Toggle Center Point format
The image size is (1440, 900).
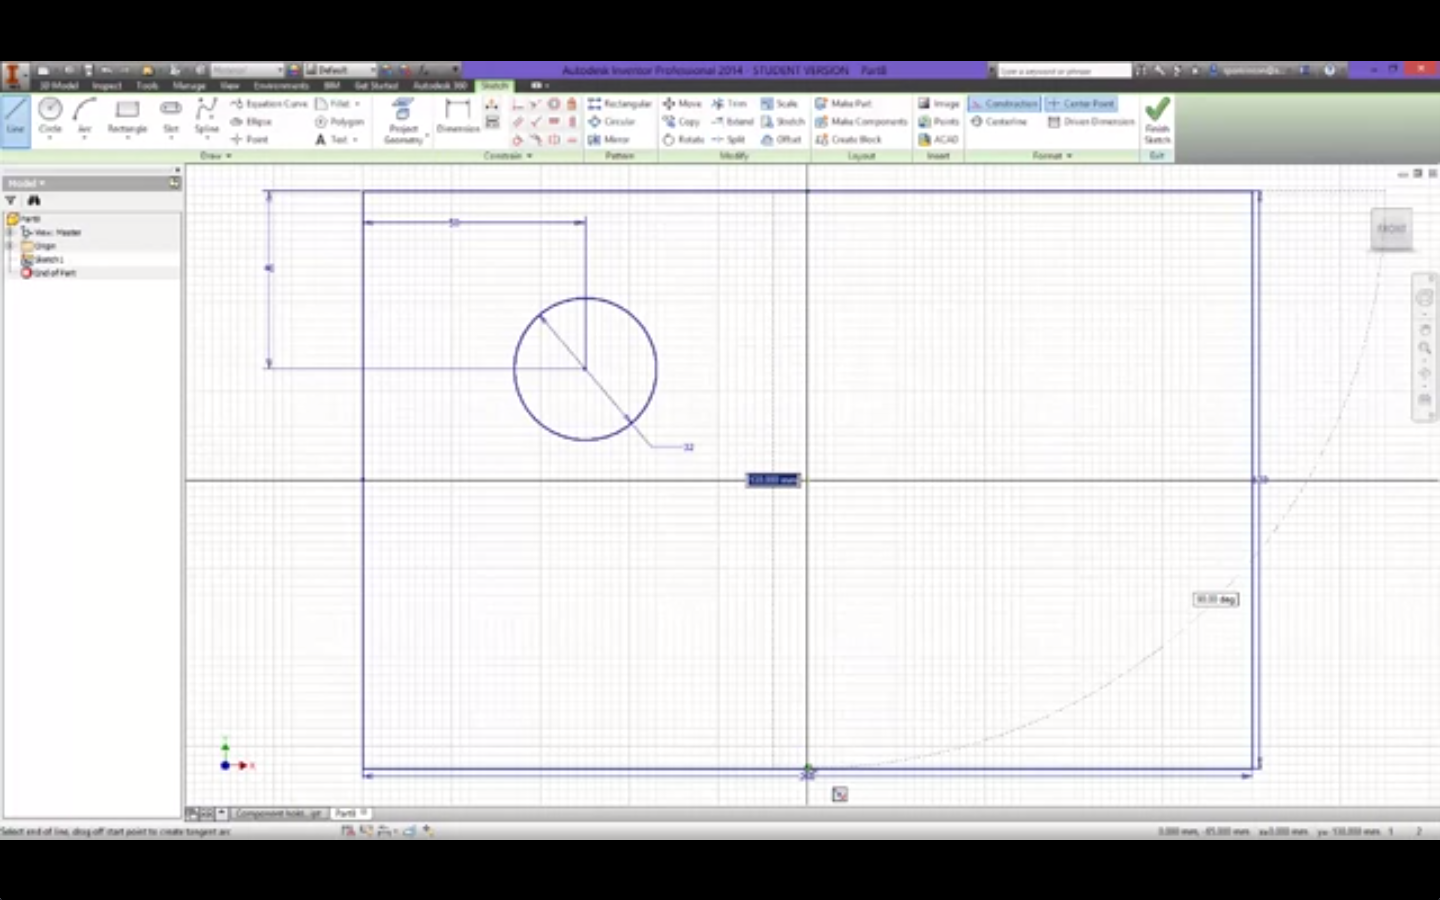1080,103
